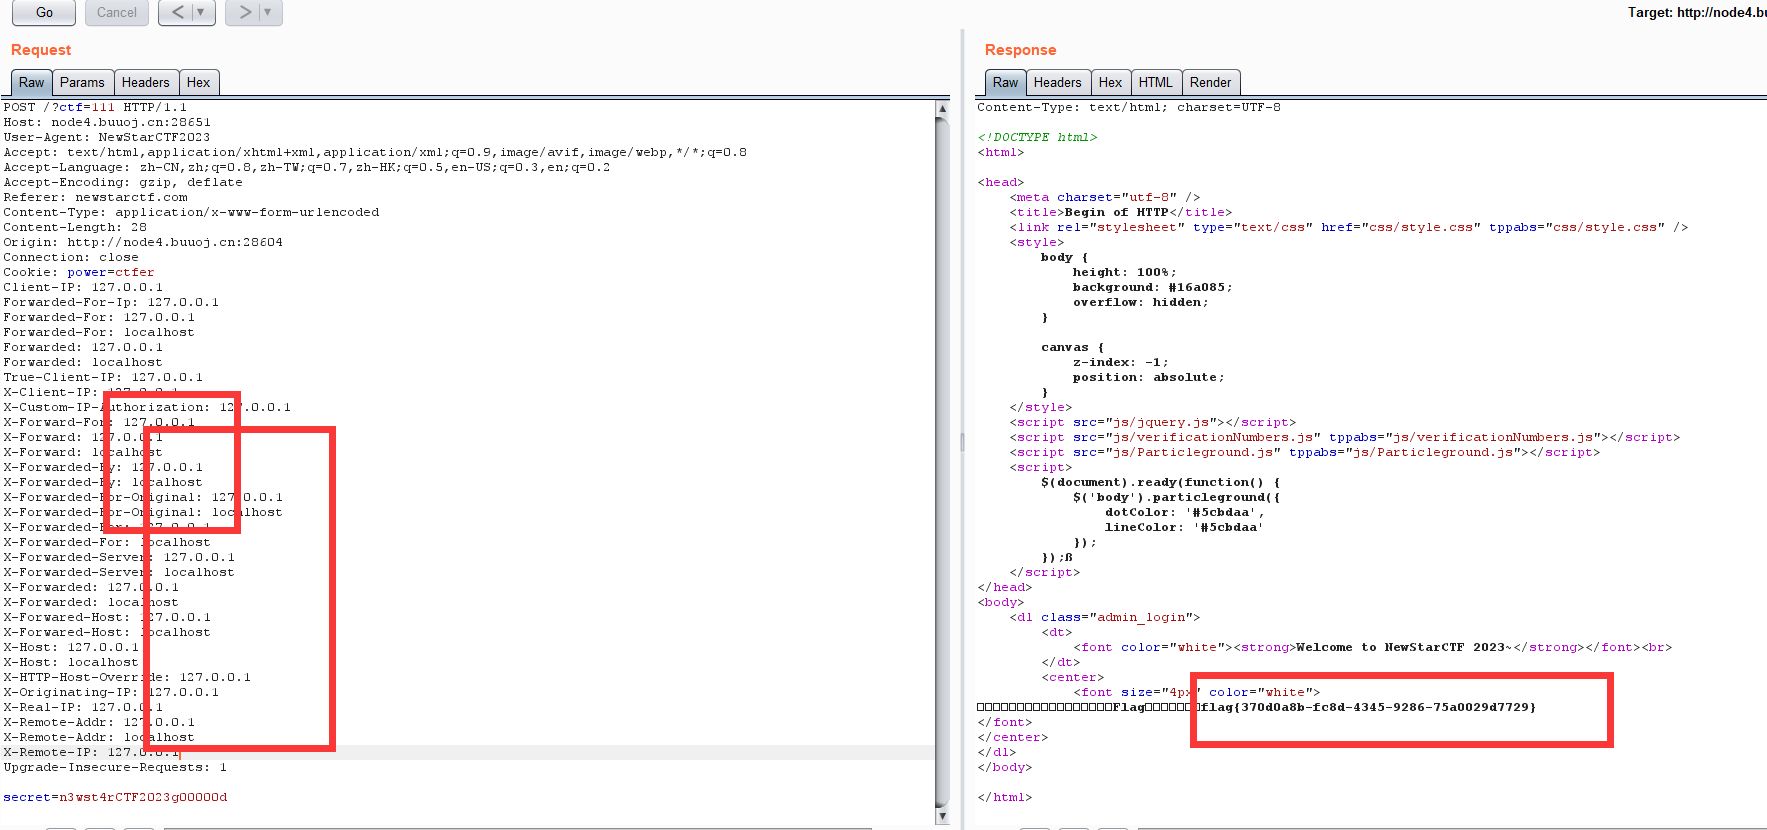1767x830 pixels.
Task: Click the 'True-Client-IP: 127.0.0.1' line
Action: click(x=103, y=377)
